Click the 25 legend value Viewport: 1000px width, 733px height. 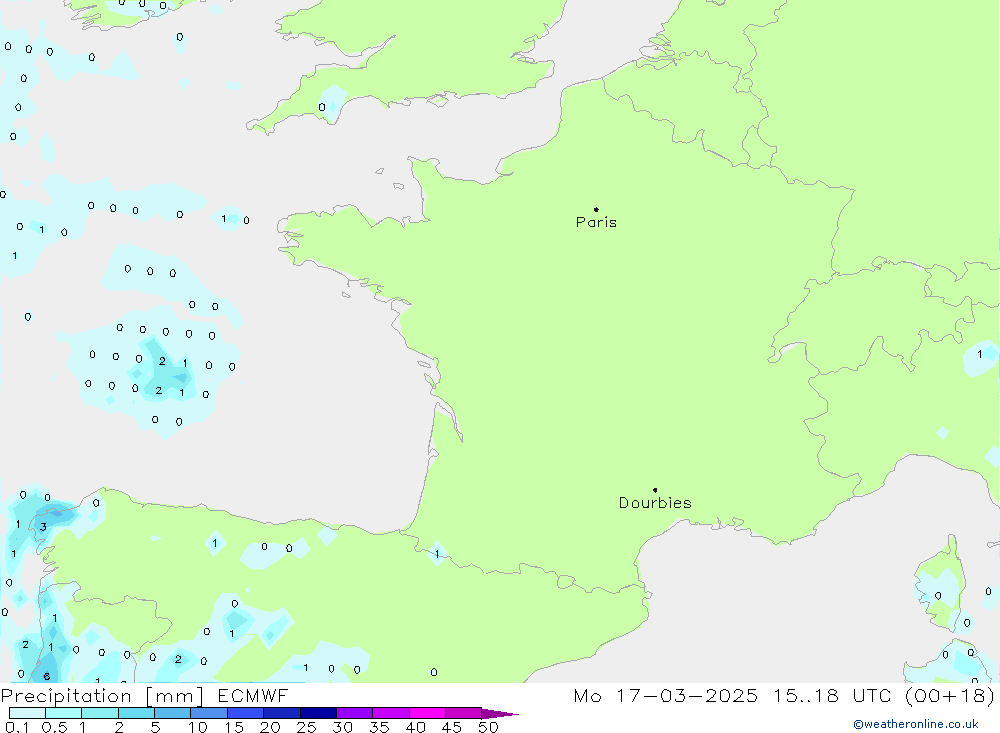click(307, 727)
